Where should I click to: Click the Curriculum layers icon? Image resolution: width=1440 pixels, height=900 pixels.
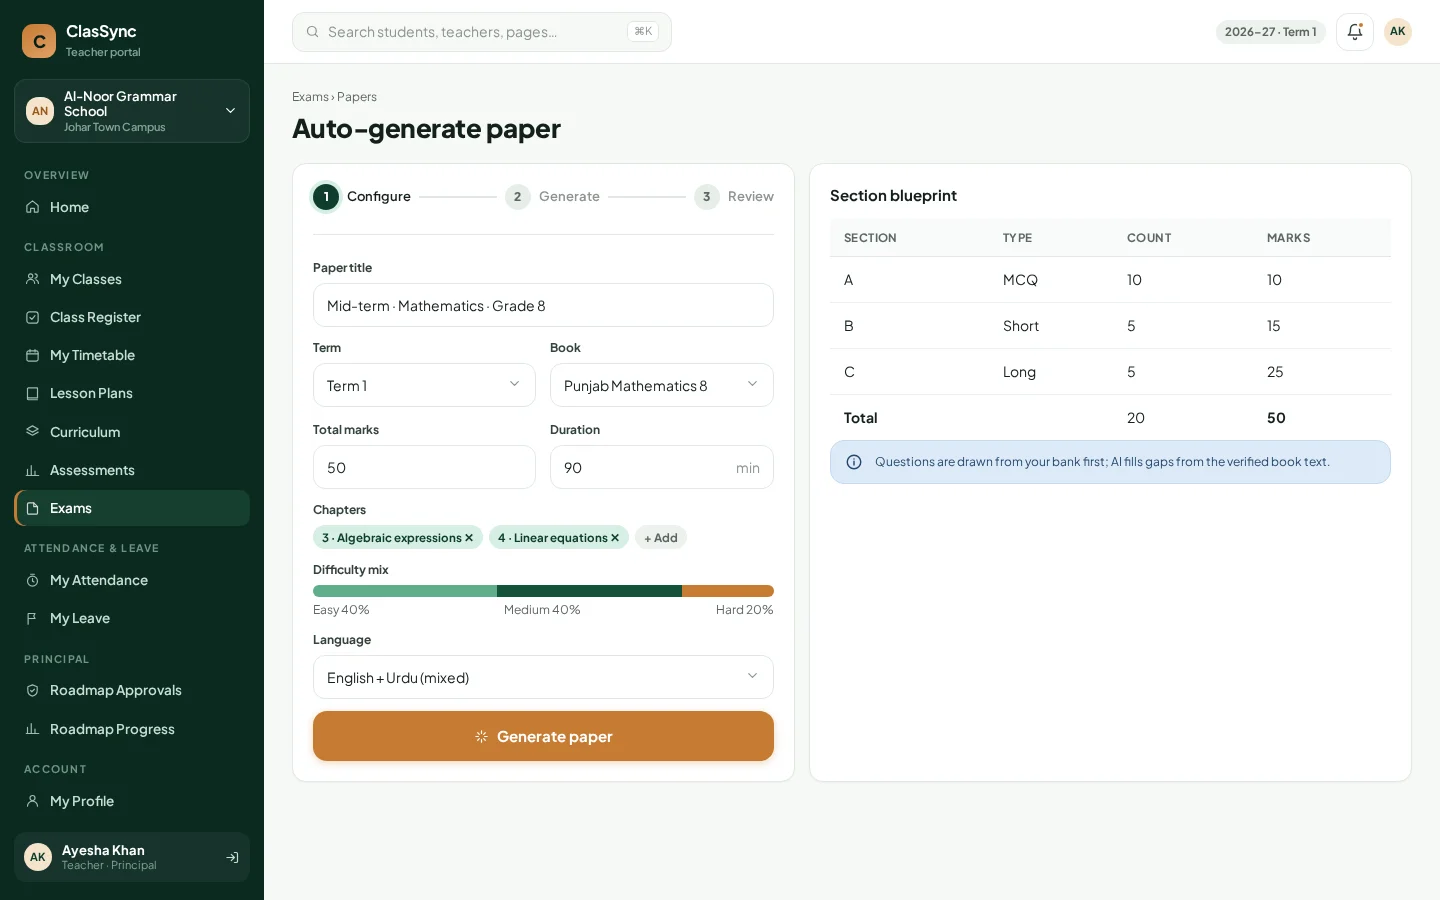pyautogui.click(x=32, y=432)
